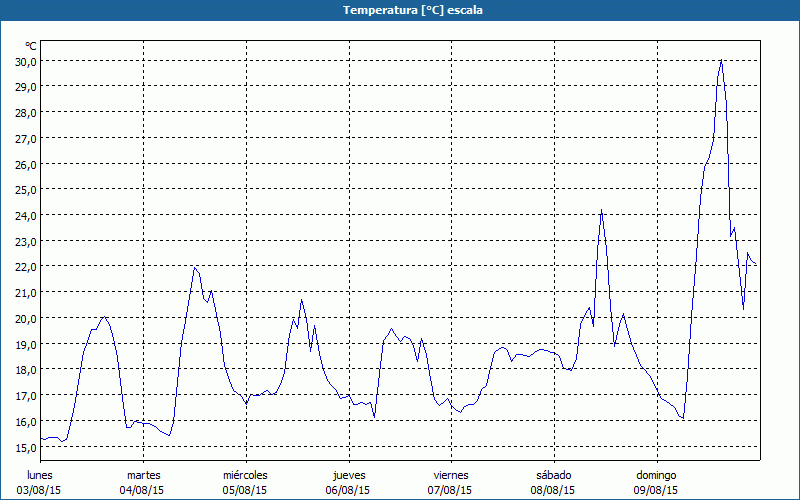
Task: Click the date label 03/08/15
Action: point(41,490)
